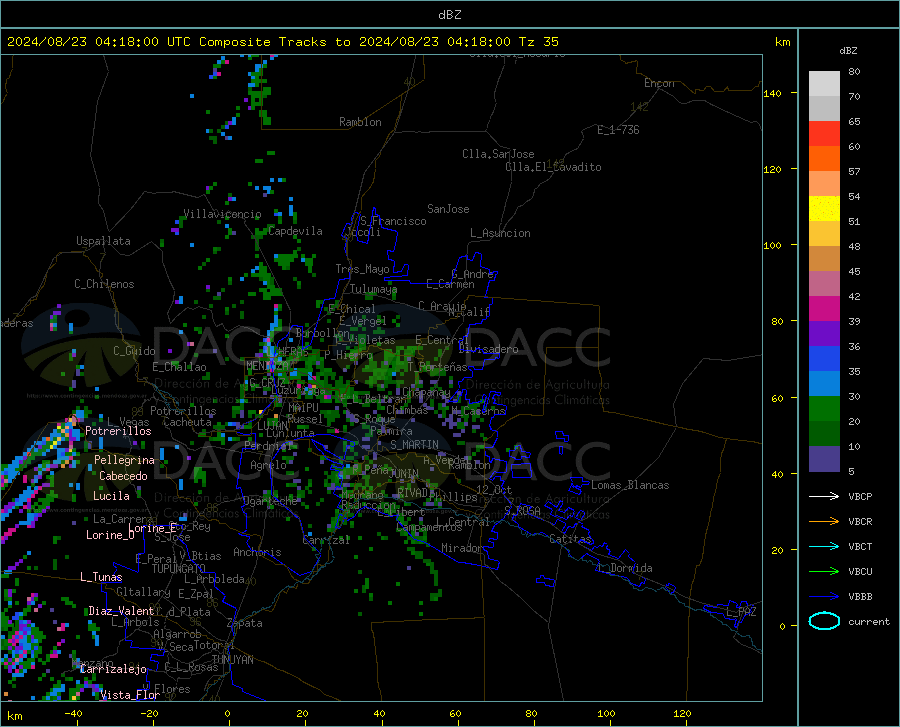This screenshot has height=727, width=900.
Task: Click the Villavicencio place label
Action: 222,214
